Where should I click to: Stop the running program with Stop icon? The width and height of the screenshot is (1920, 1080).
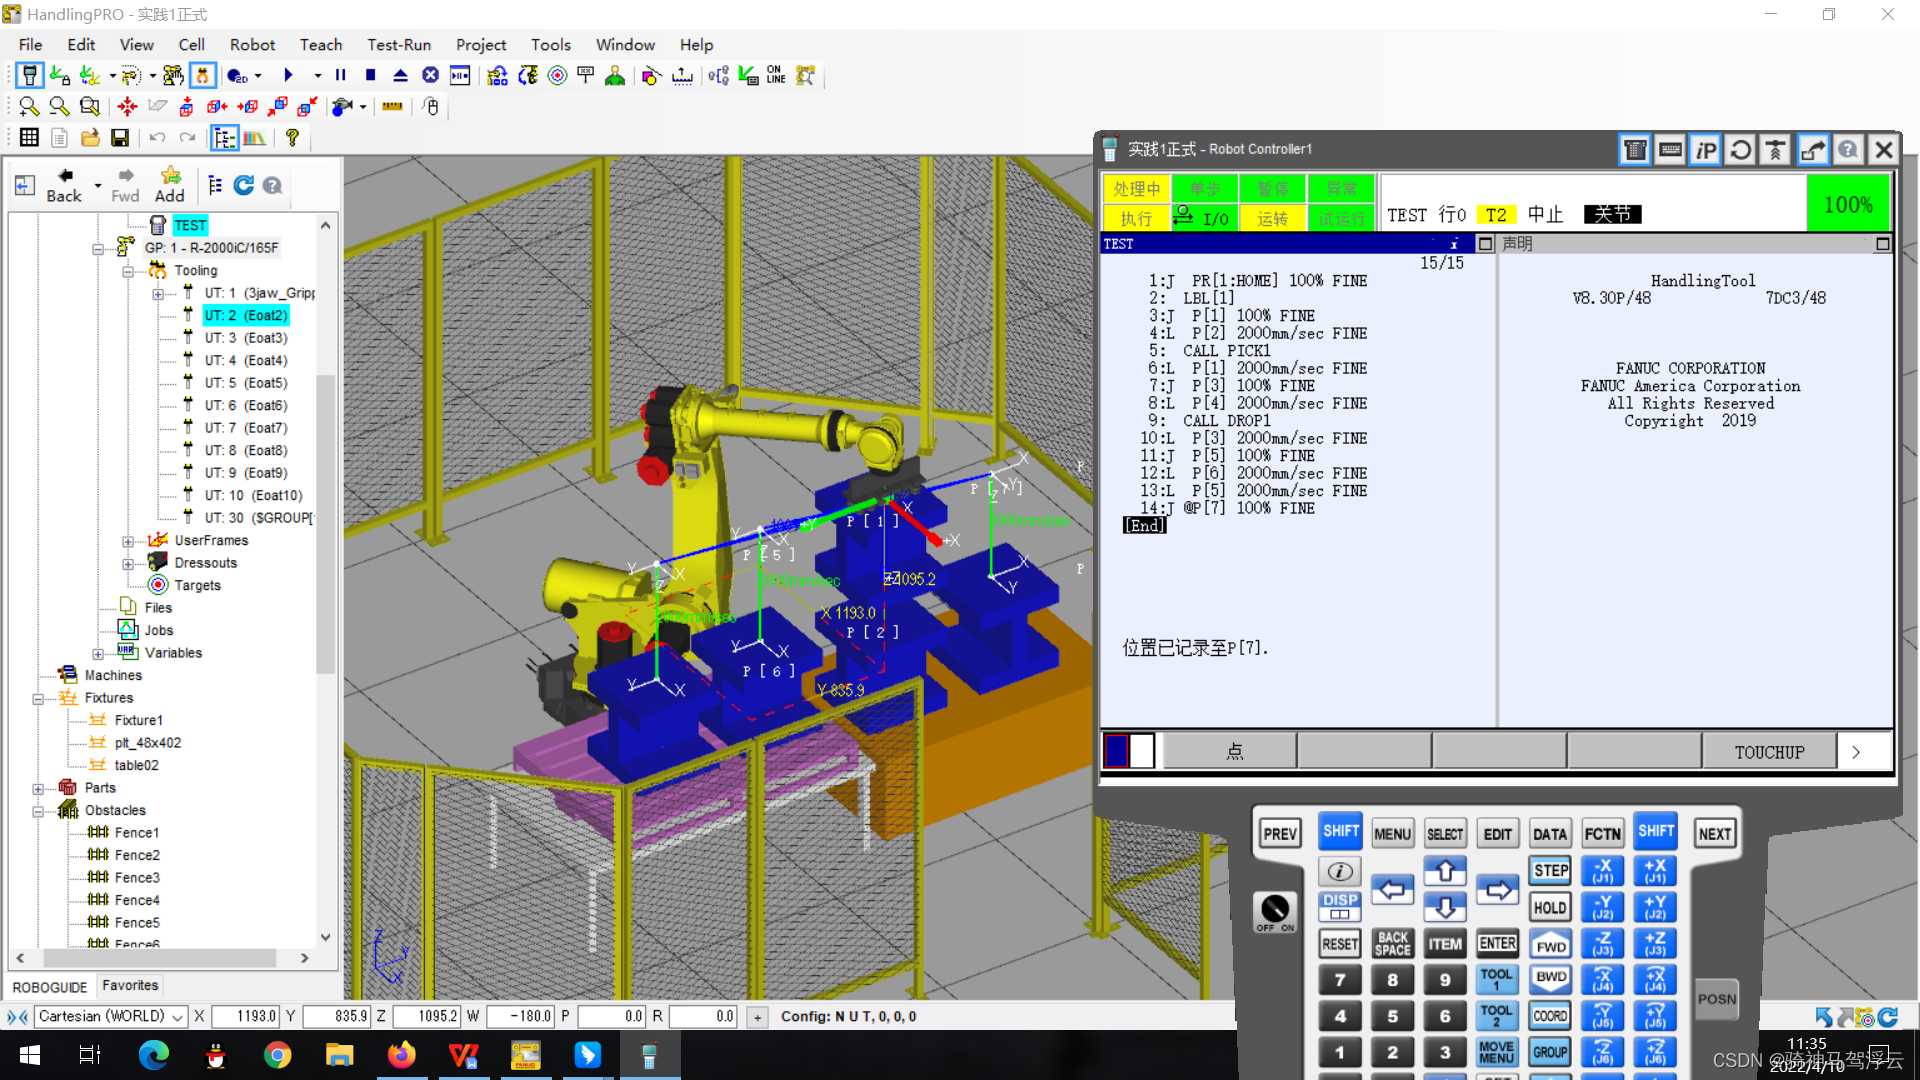click(x=370, y=75)
